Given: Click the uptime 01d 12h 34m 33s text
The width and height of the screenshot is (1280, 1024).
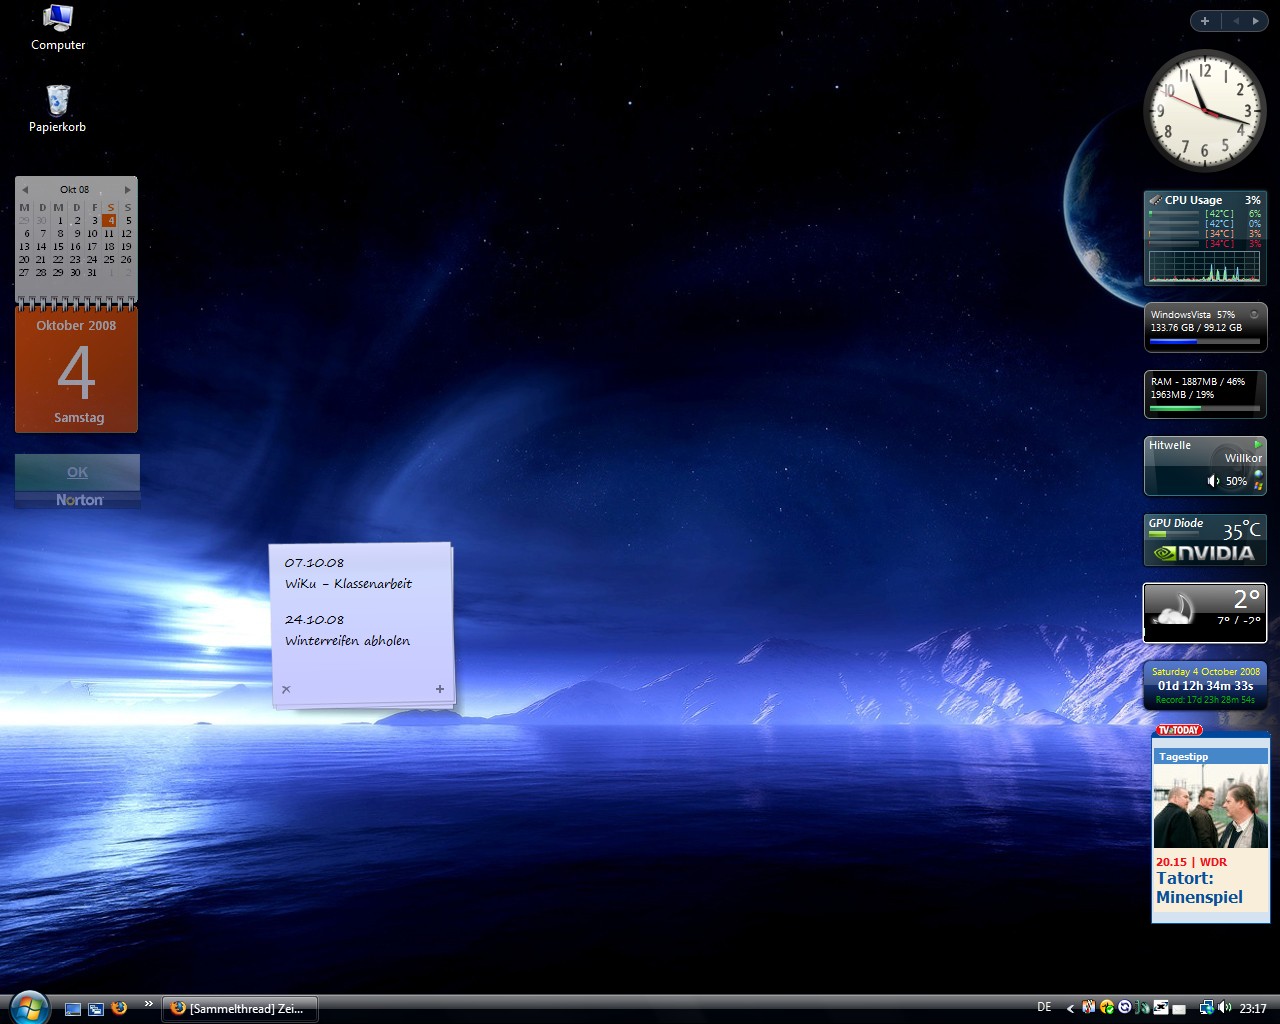Looking at the screenshot, I should pyautogui.click(x=1205, y=686).
